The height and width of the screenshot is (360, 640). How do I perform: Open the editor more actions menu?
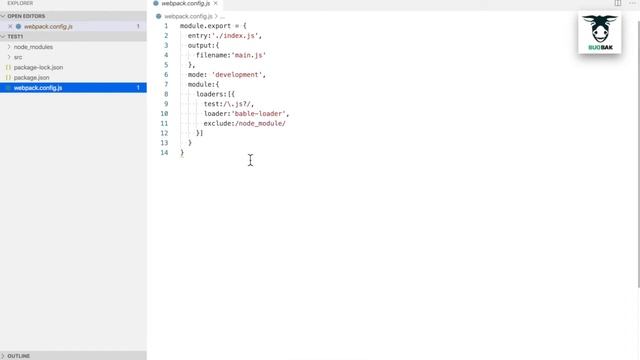point(633,3)
